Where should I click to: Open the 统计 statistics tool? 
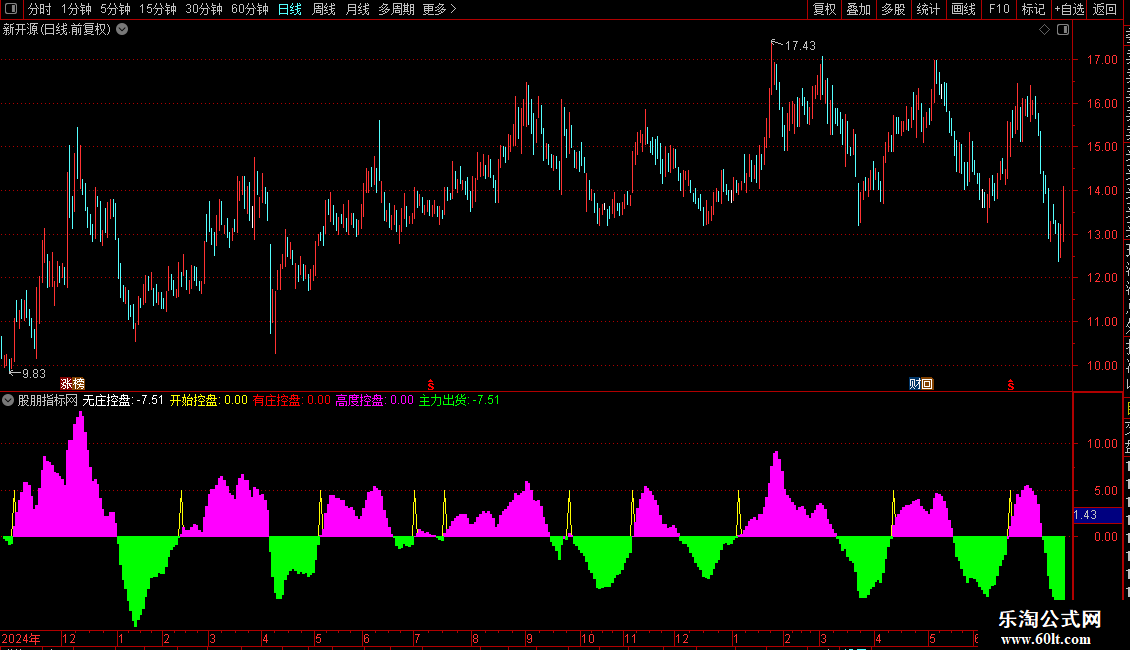click(x=928, y=9)
